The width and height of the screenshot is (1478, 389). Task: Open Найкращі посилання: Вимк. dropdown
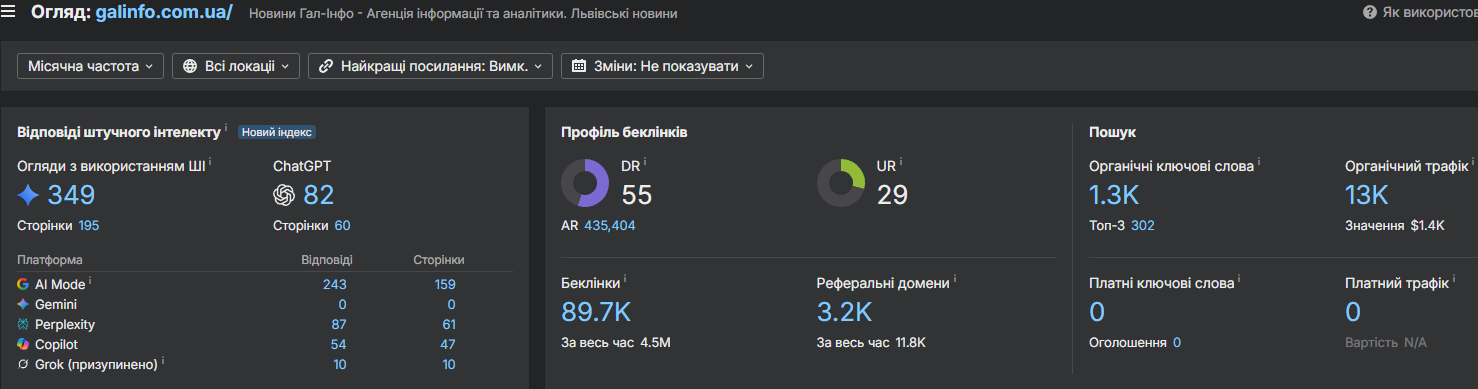tap(430, 66)
